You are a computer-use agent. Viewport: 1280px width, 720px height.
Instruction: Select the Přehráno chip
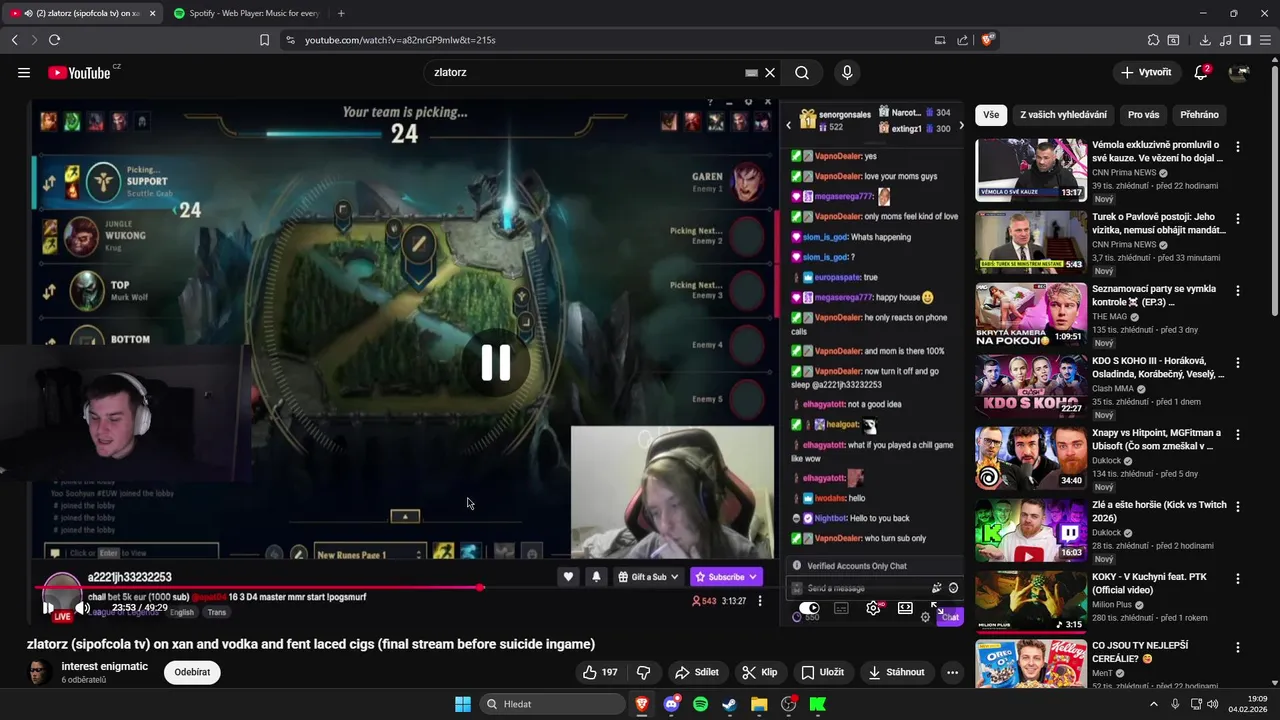tap(1199, 115)
